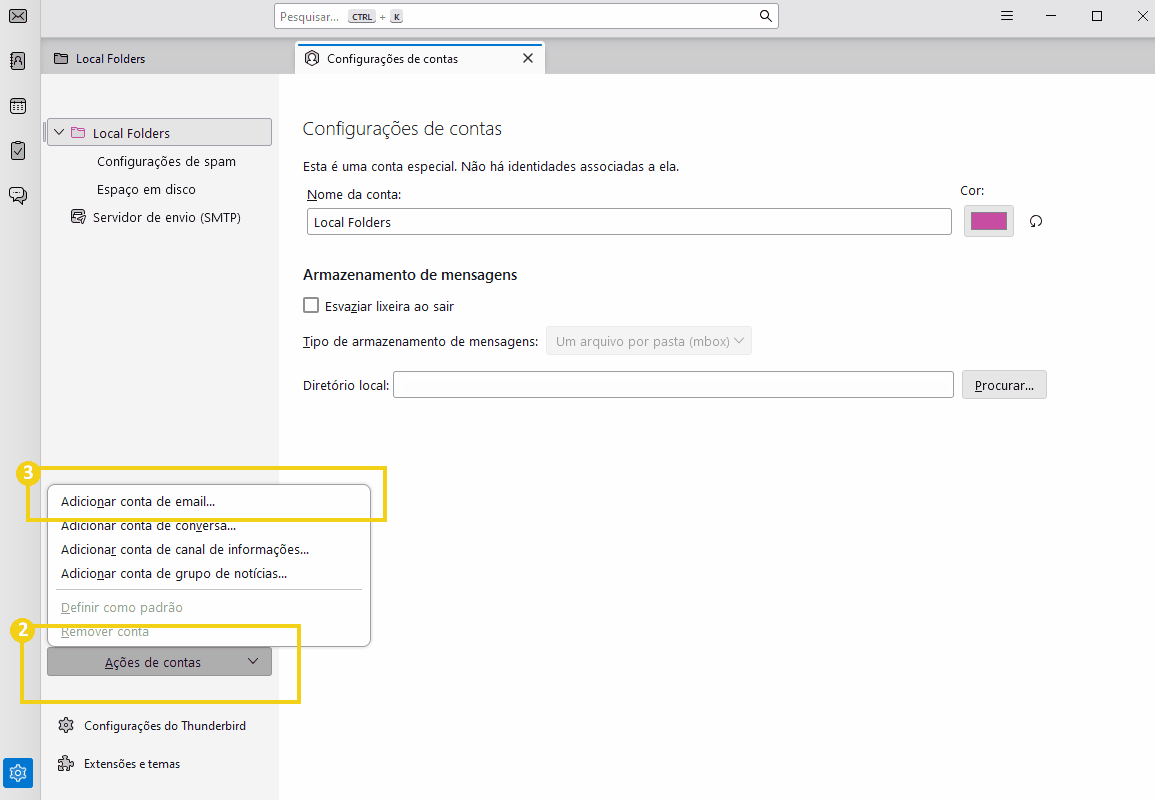Viewport: 1155px width, 800px height.
Task: Open the Mail view in the sidebar
Action: tap(17, 16)
